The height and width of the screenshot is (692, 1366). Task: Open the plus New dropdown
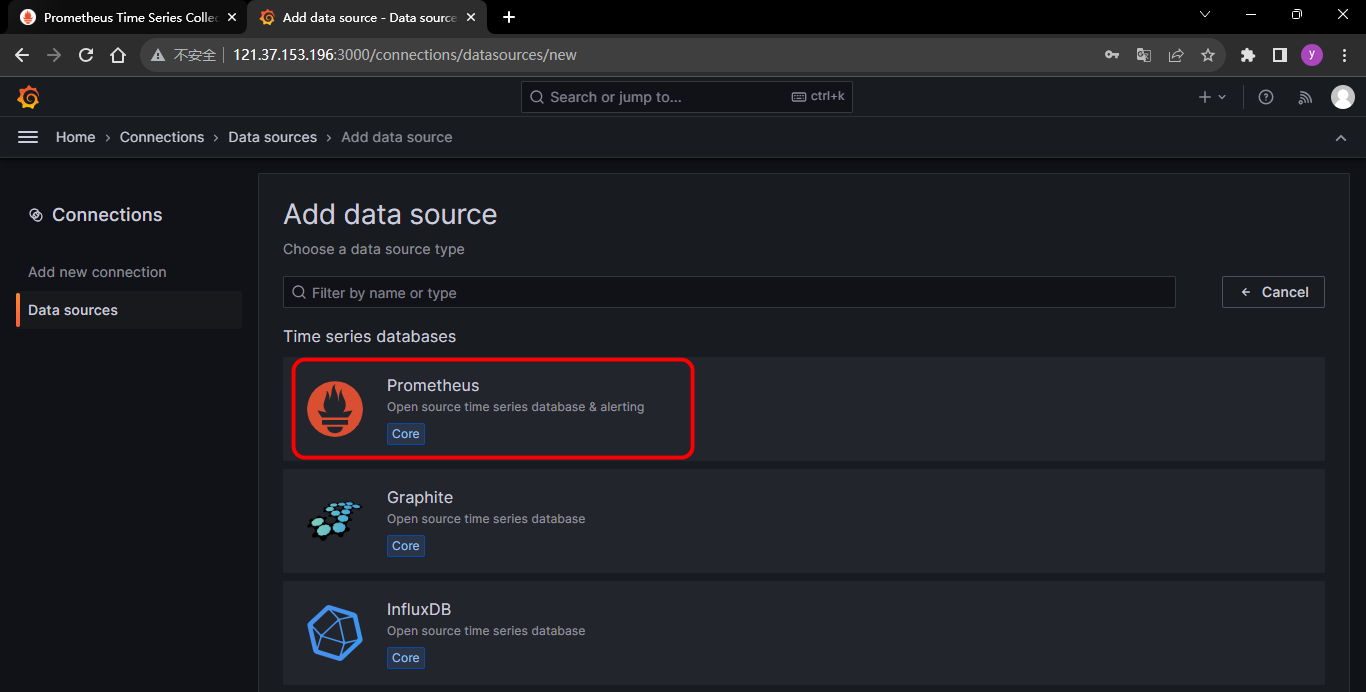pos(1212,97)
